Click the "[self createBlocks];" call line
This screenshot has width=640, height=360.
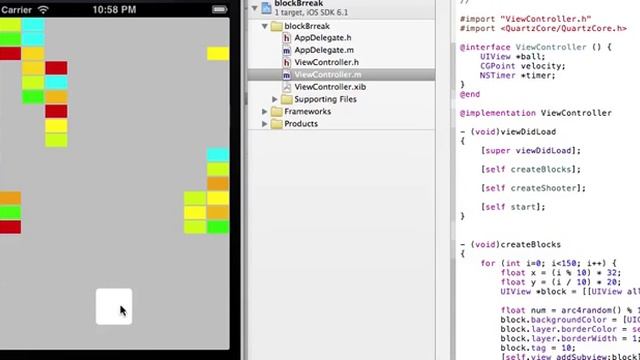tap(531, 169)
